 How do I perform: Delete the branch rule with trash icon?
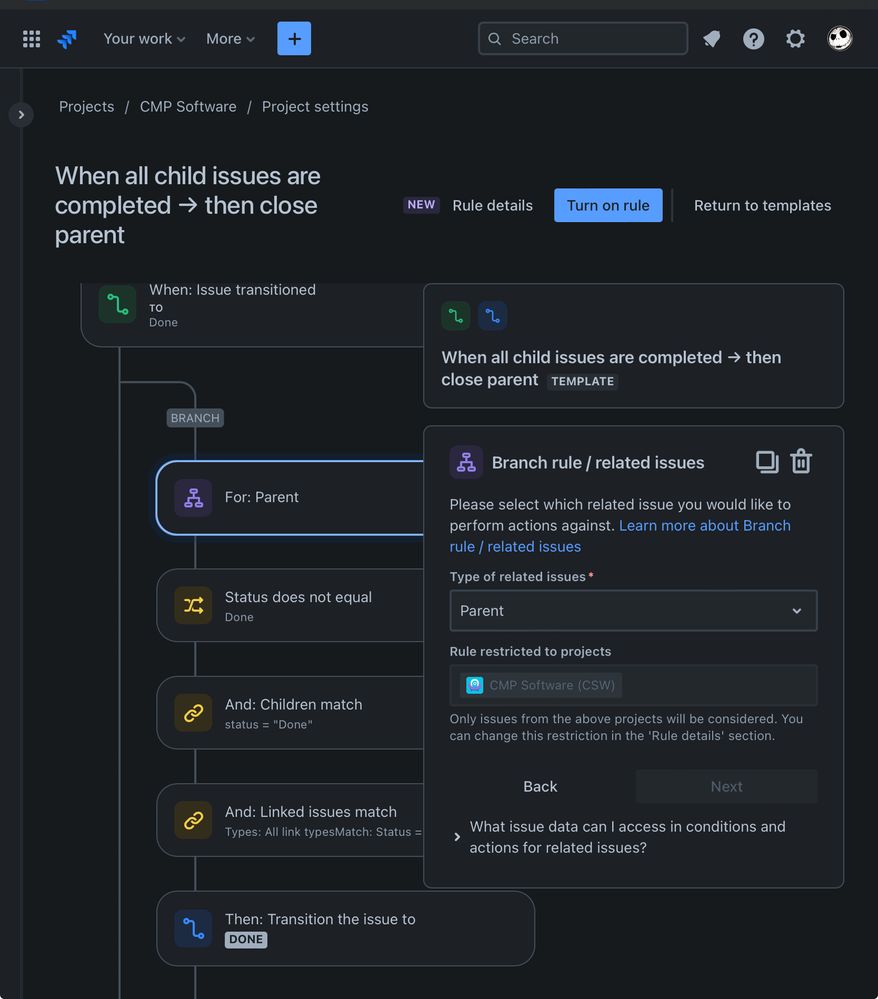pos(801,462)
